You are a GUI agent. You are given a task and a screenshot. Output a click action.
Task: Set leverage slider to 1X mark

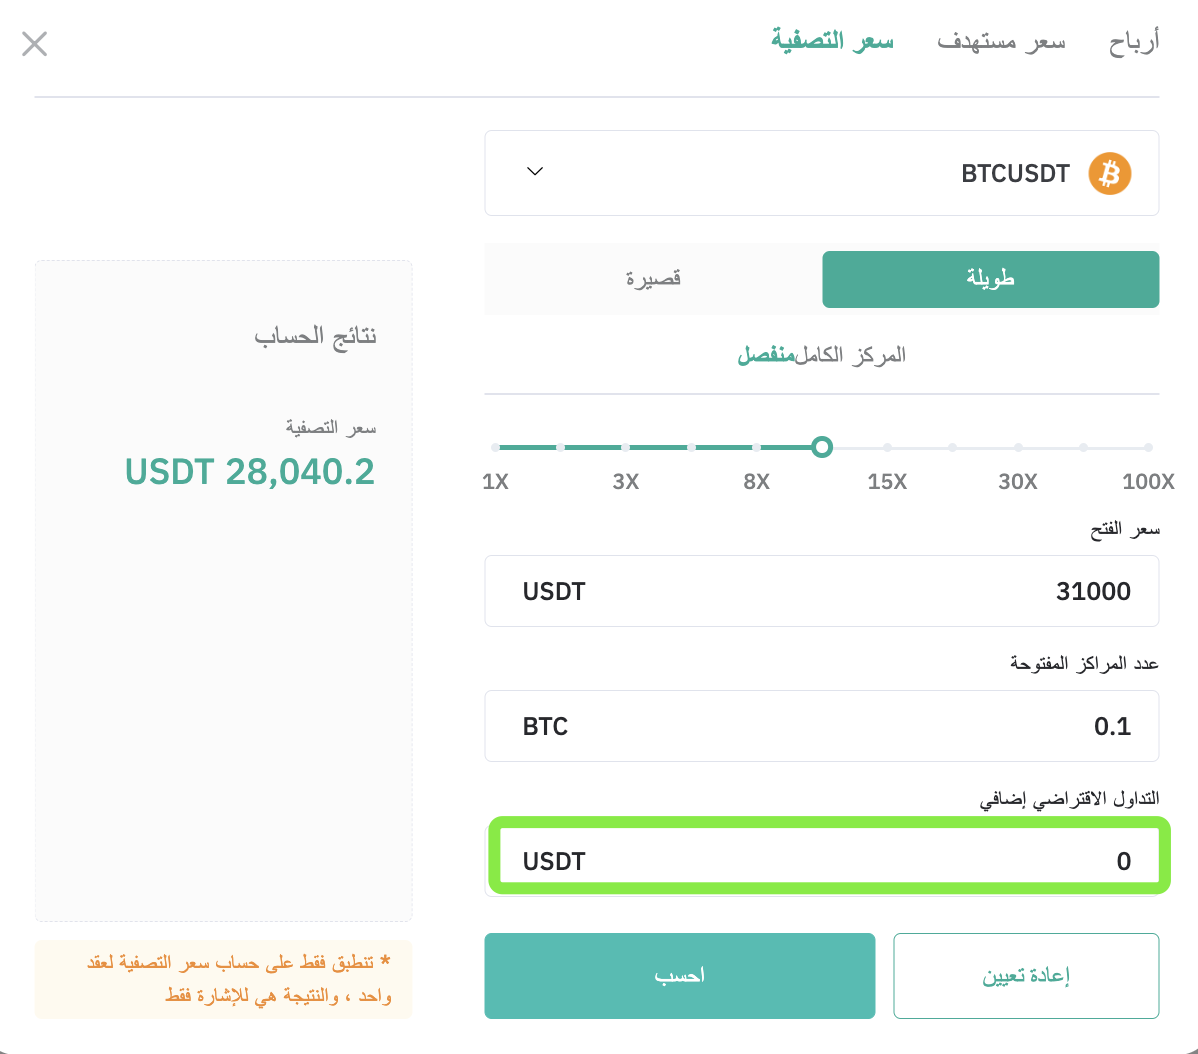(495, 448)
